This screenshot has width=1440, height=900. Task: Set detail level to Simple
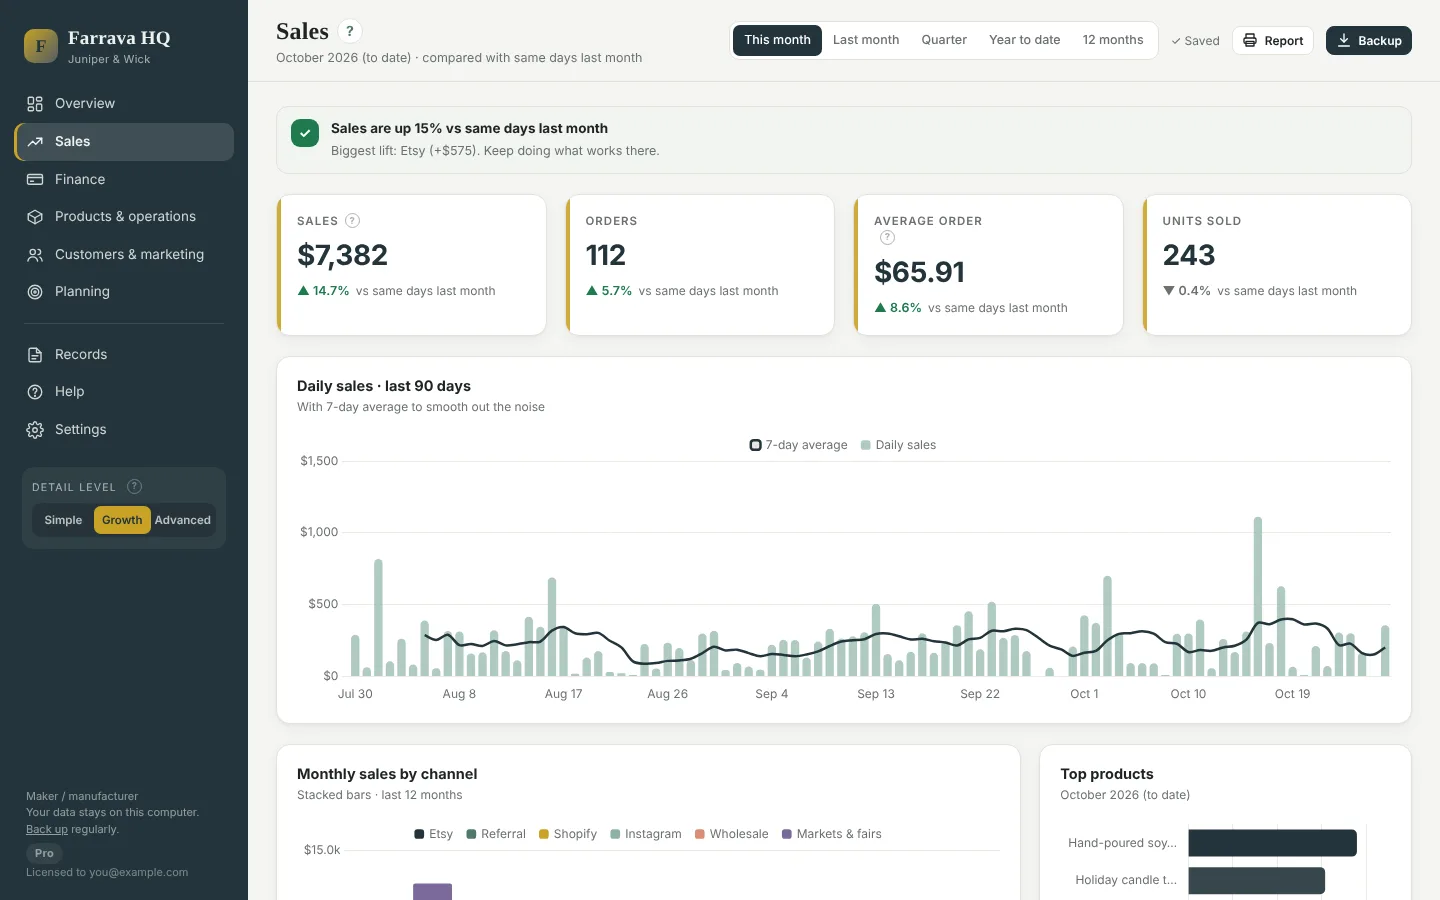coord(63,520)
